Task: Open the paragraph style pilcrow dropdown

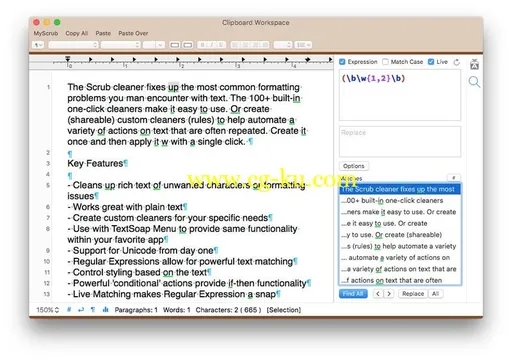Action: [x=38, y=45]
